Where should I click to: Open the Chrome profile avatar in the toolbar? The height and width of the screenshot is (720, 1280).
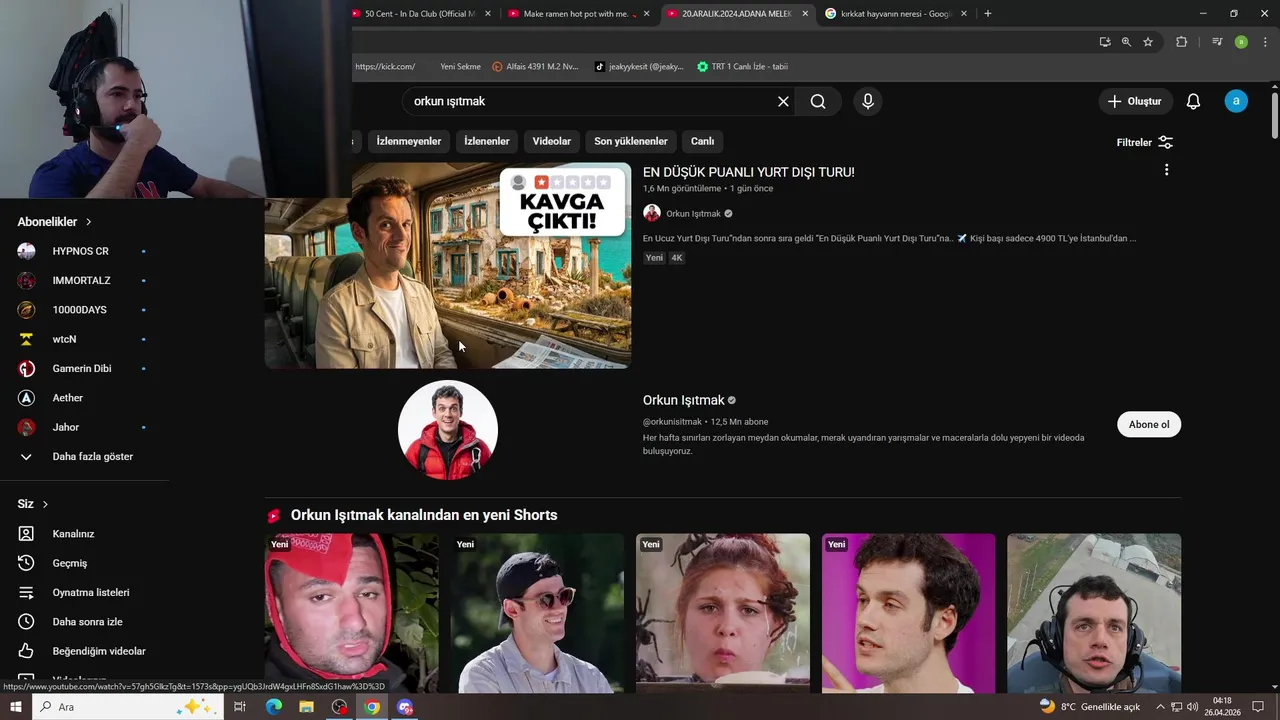tap(1241, 42)
